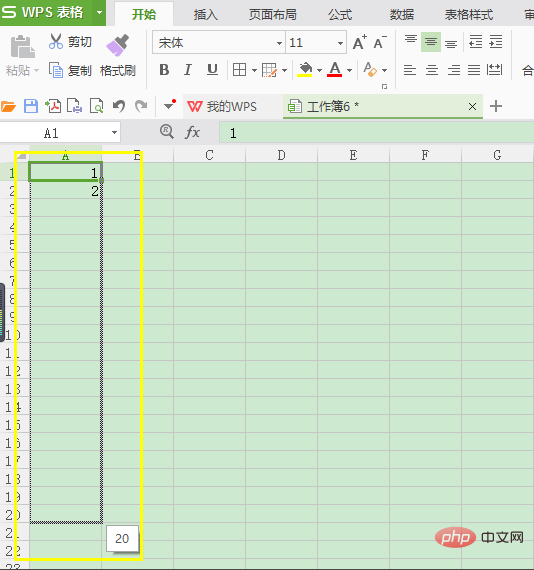
Task: Expand the clear format dropdown arrow
Action: click(x=384, y=70)
